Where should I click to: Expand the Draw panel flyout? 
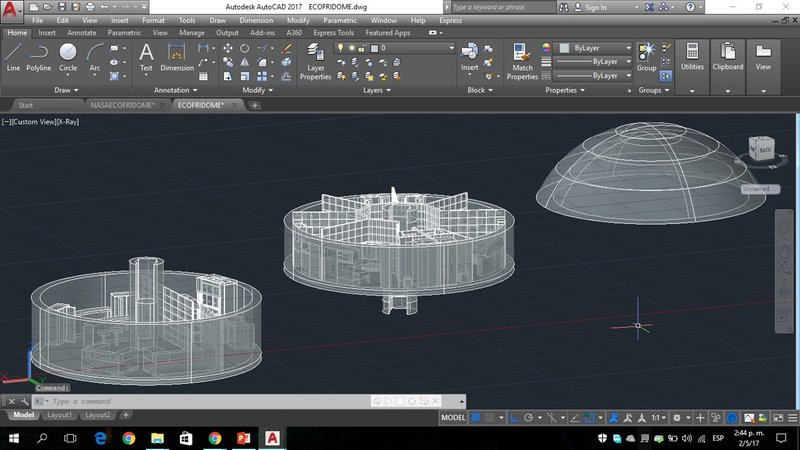(68, 90)
